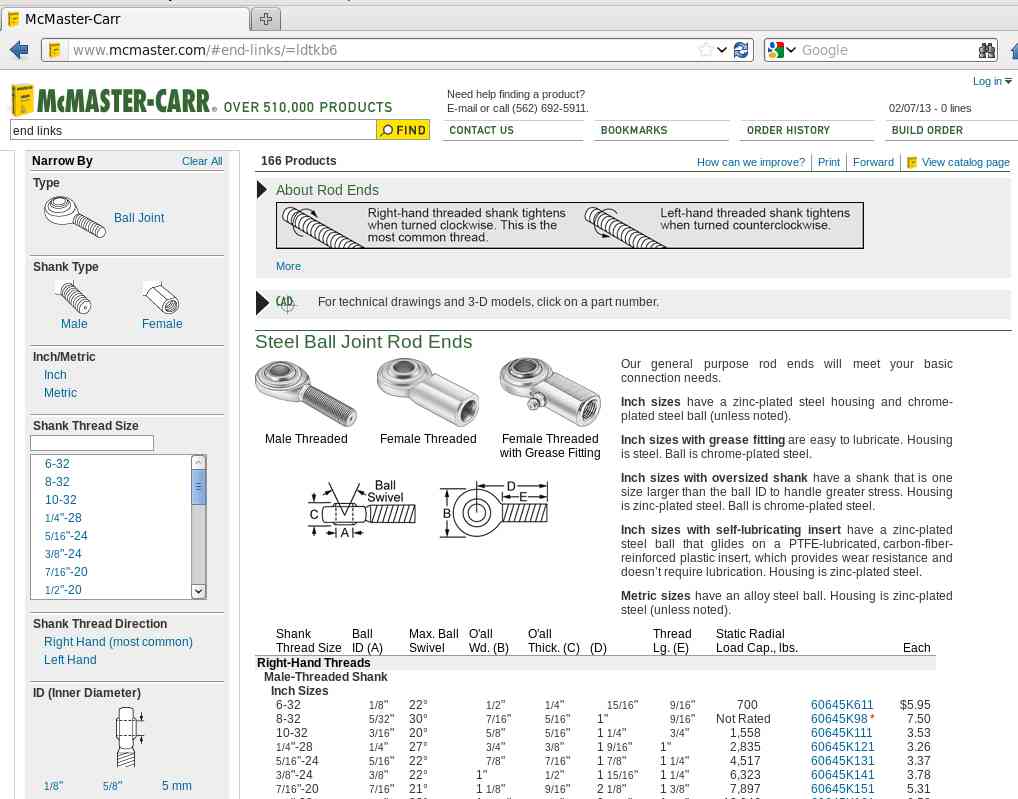The width and height of the screenshot is (1018, 799).
Task: Select 6-32 in thread size list
Action: (57, 463)
